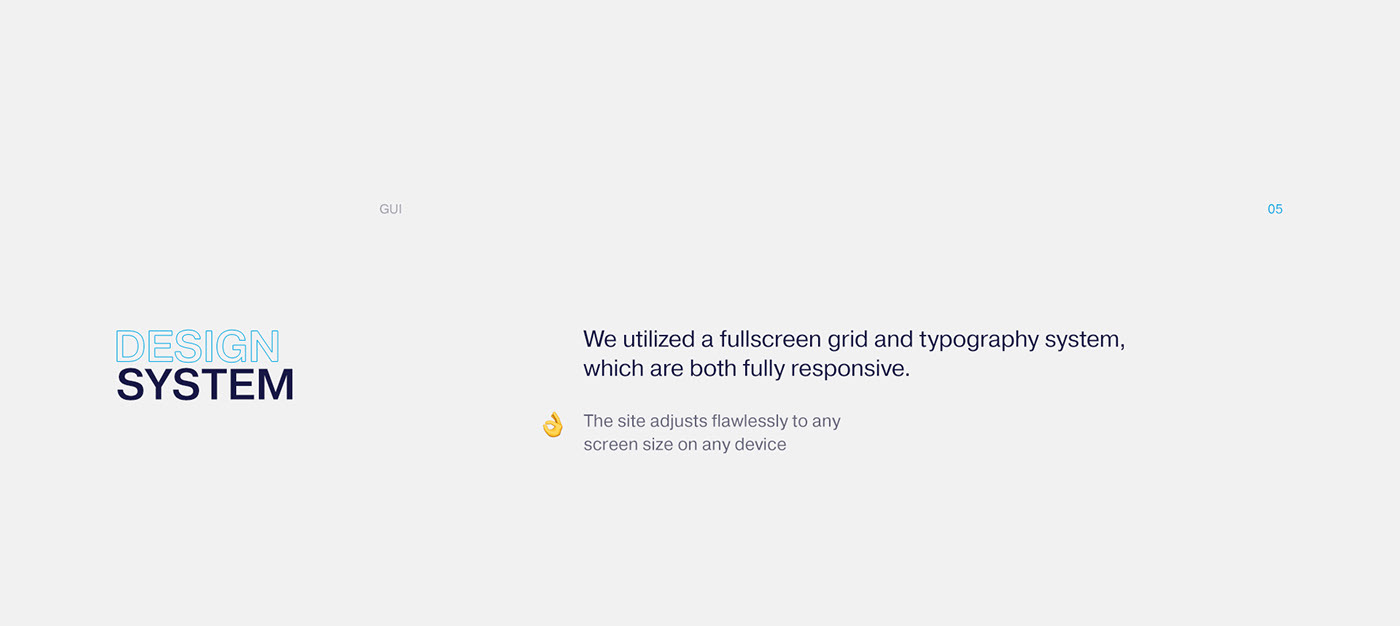The height and width of the screenshot is (626, 1400).
Task: Click "screen size" in the subtext
Action: pos(628,444)
